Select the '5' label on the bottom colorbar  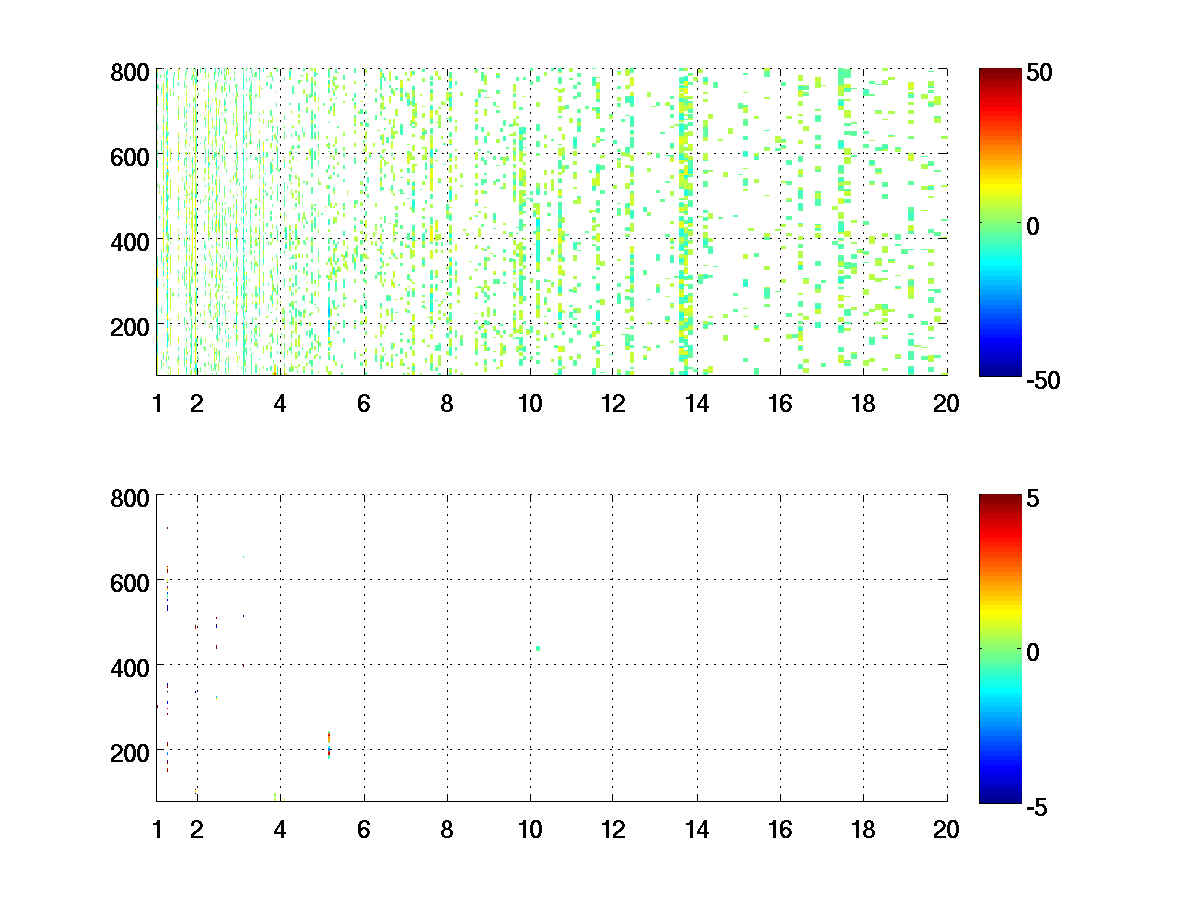[x=1034, y=497]
